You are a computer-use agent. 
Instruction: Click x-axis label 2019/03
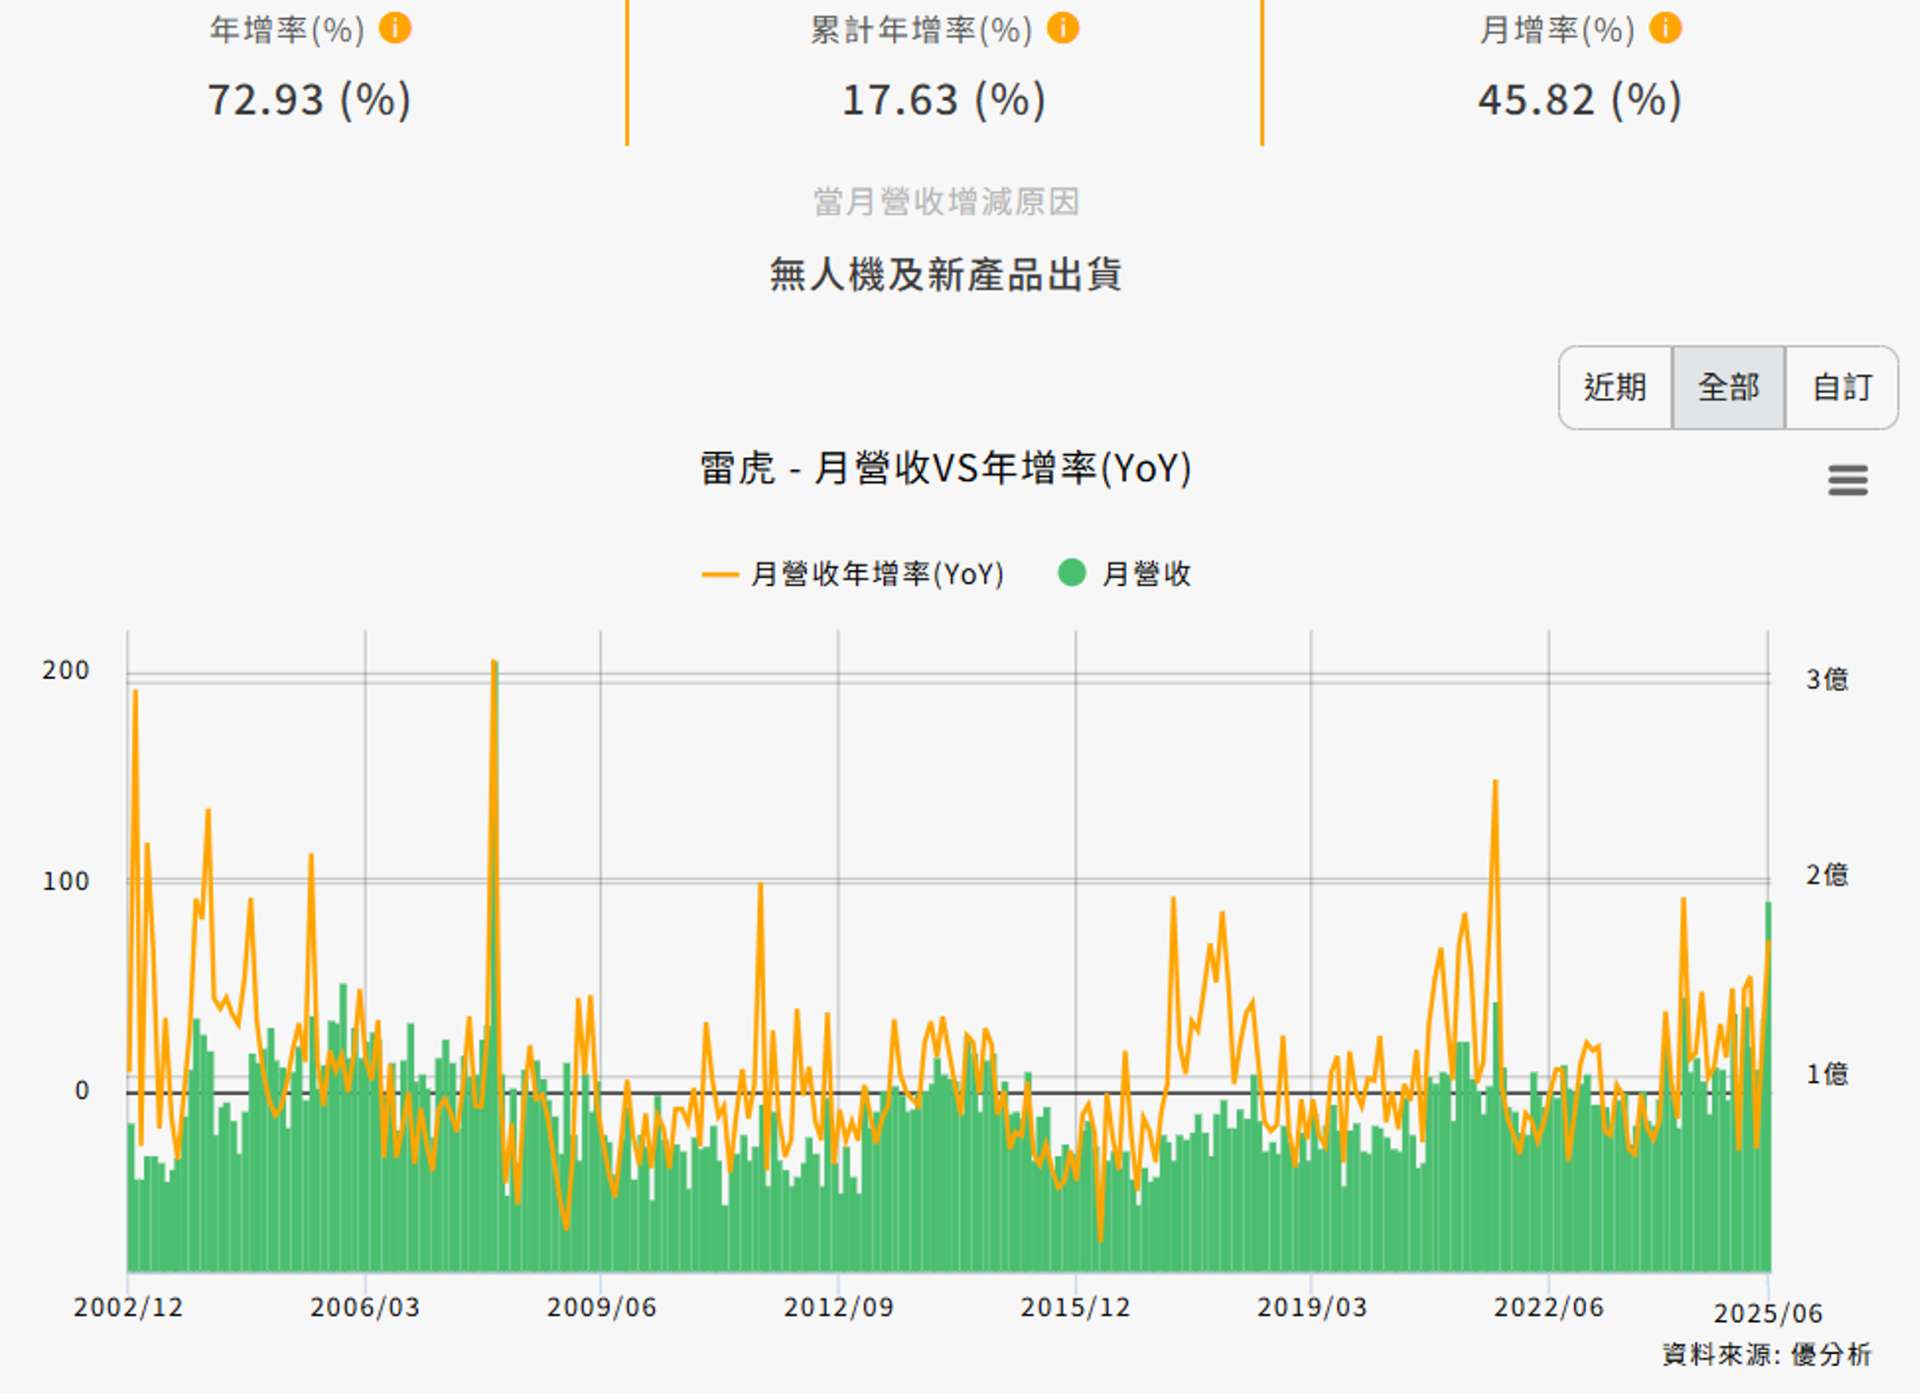point(1311,1307)
